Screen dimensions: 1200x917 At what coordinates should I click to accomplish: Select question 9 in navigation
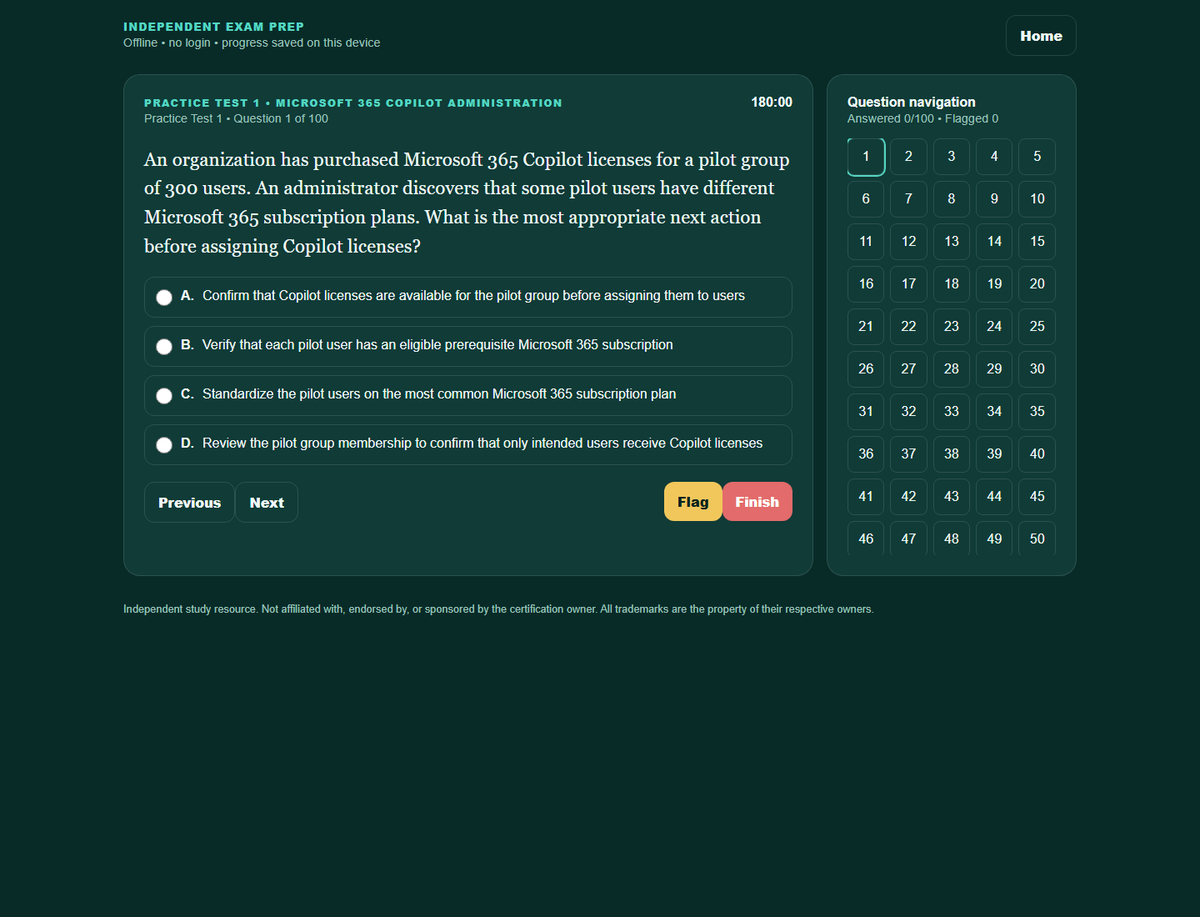pyautogui.click(x=994, y=198)
